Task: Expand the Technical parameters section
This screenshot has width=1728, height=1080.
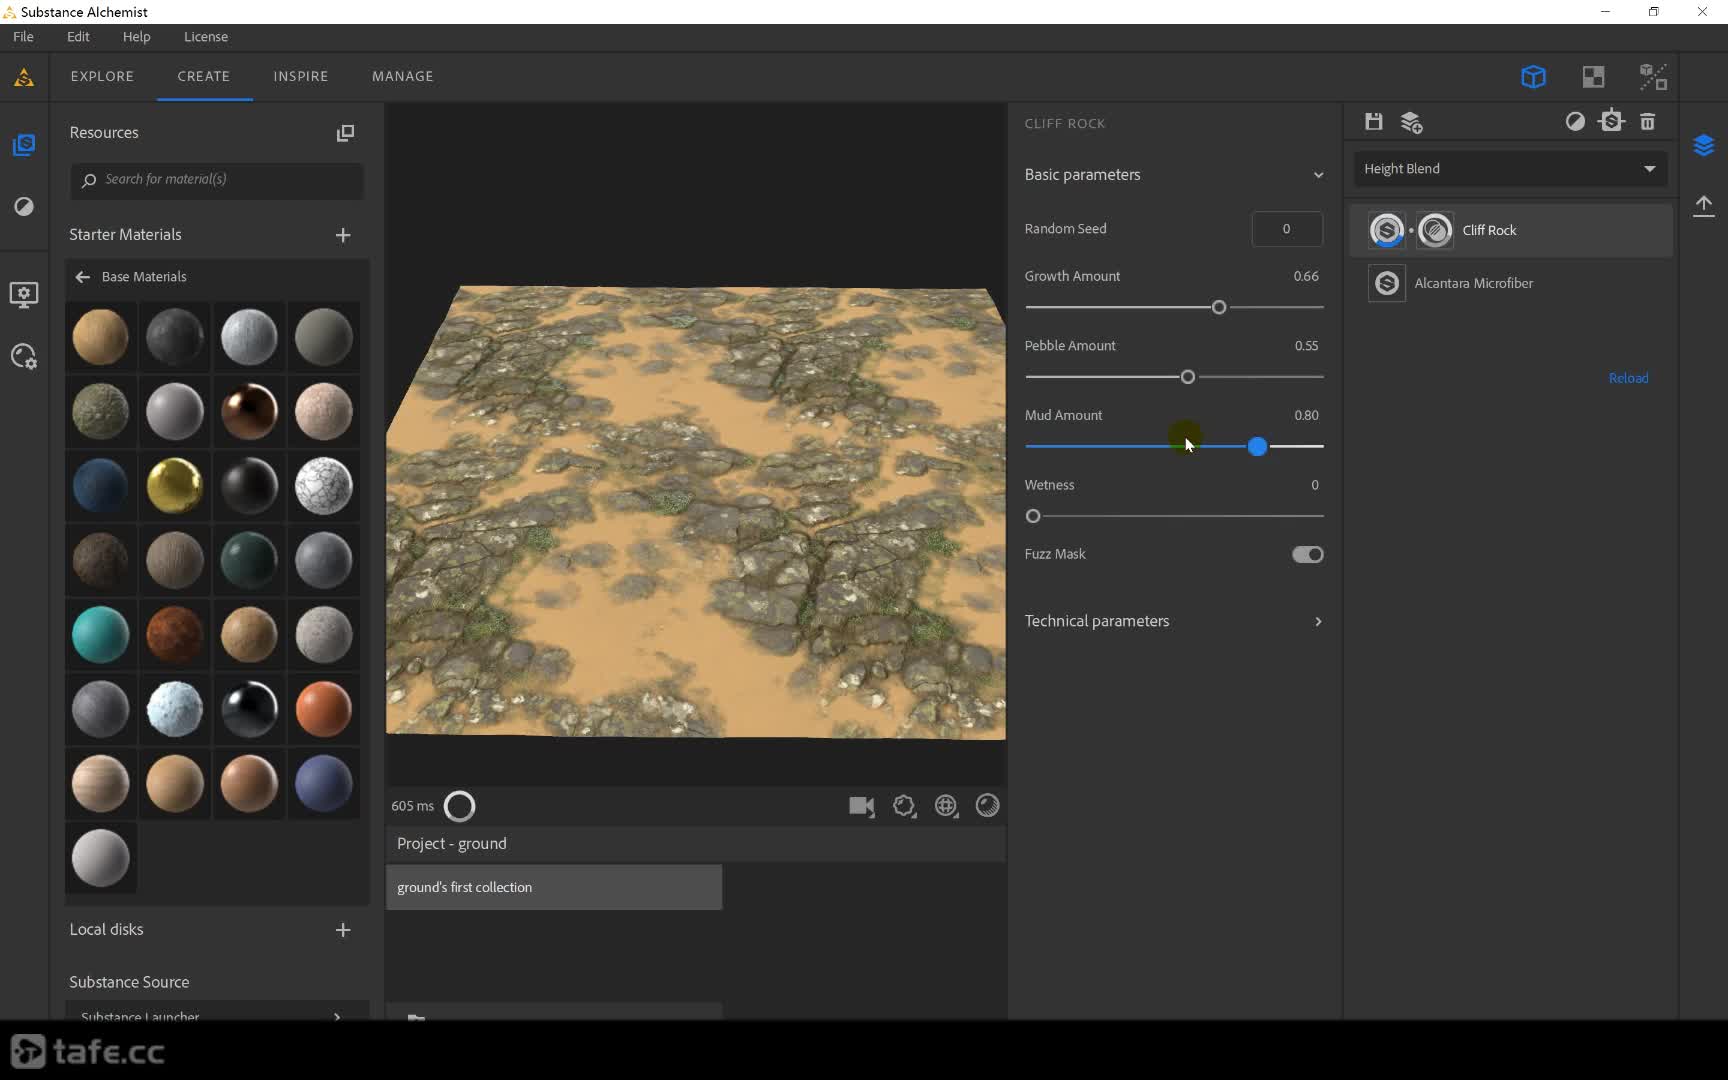Action: click(1318, 622)
